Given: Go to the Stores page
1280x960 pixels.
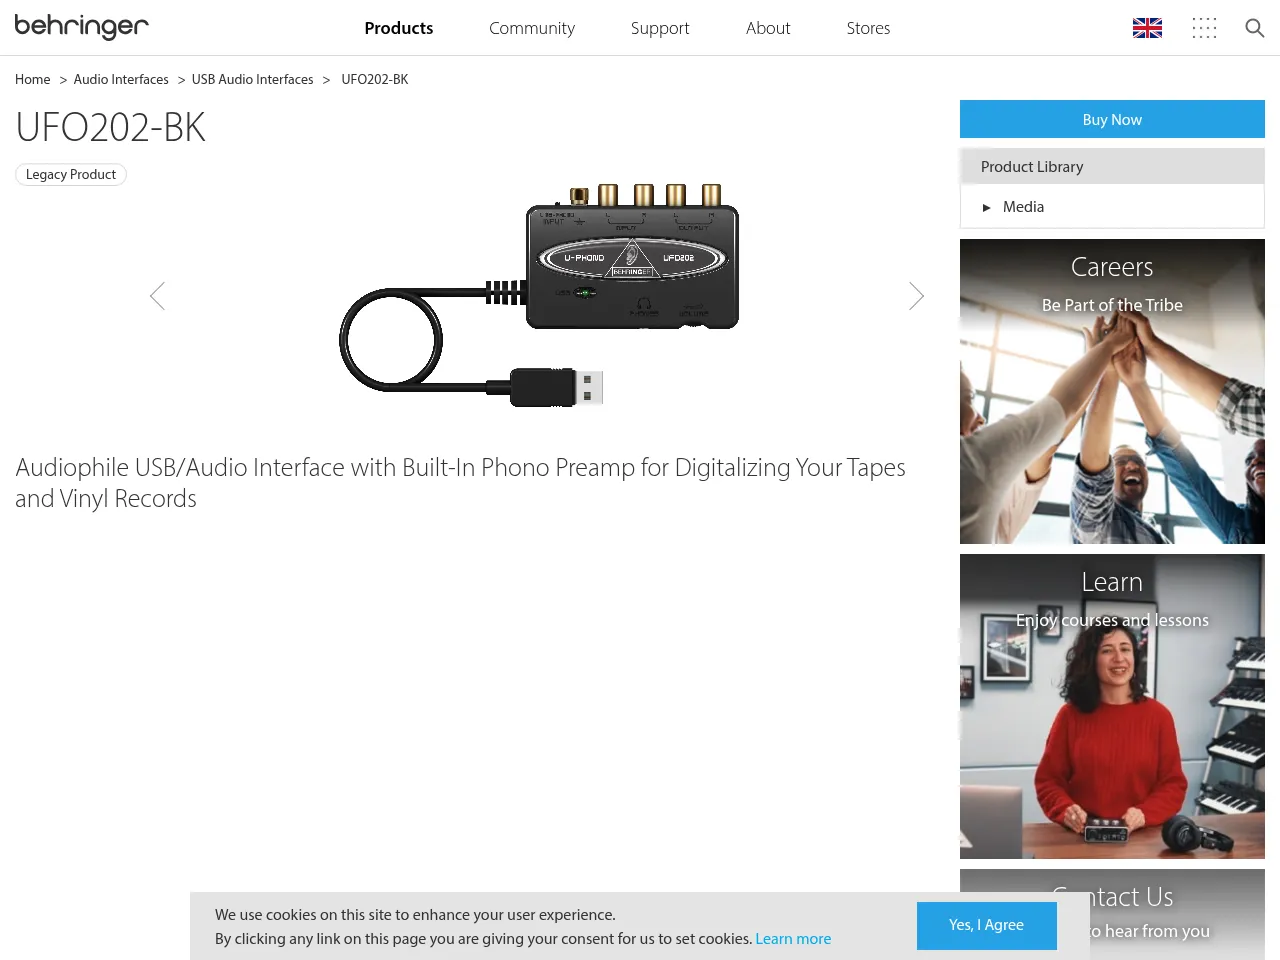Looking at the screenshot, I should [x=868, y=28].
